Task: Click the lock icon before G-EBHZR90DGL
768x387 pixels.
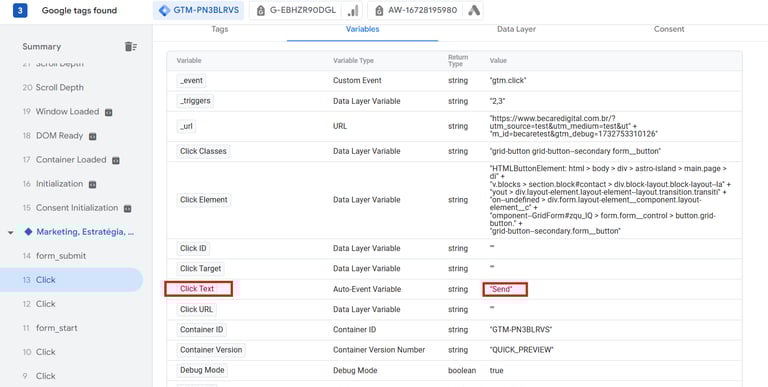Action: coord(261,10)
